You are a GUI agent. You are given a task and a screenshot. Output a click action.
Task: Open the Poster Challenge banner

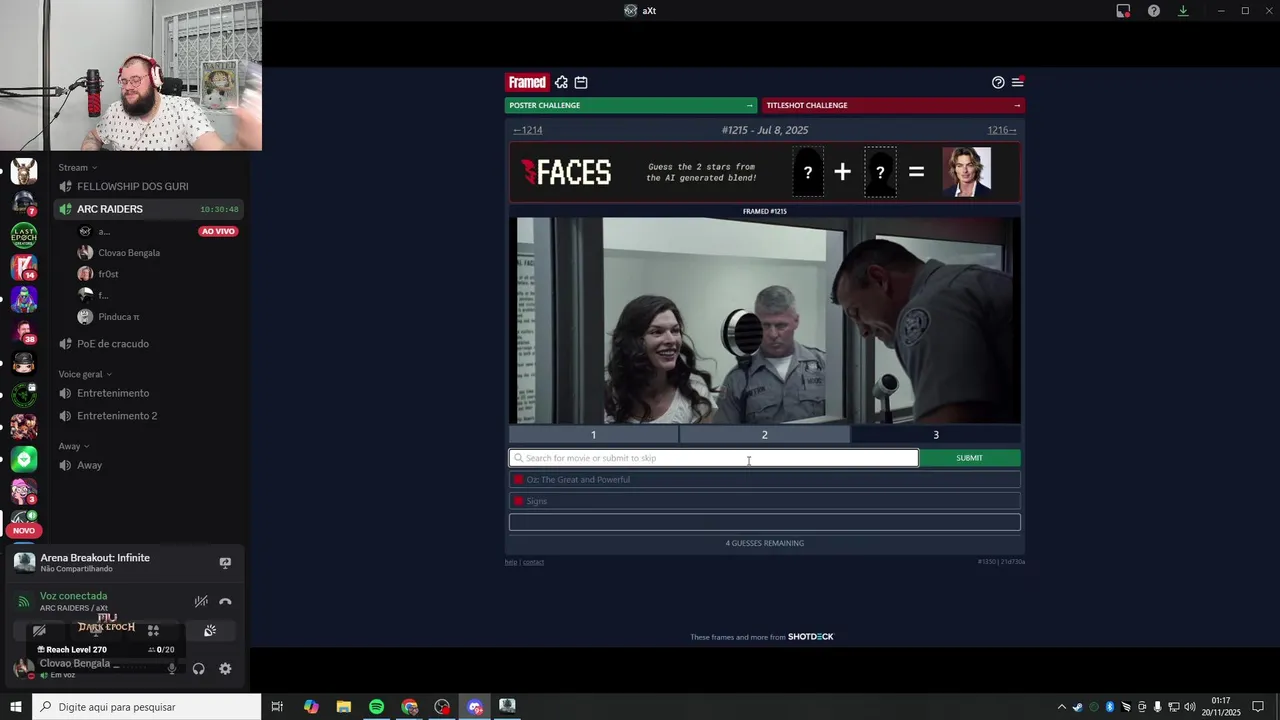632,105
